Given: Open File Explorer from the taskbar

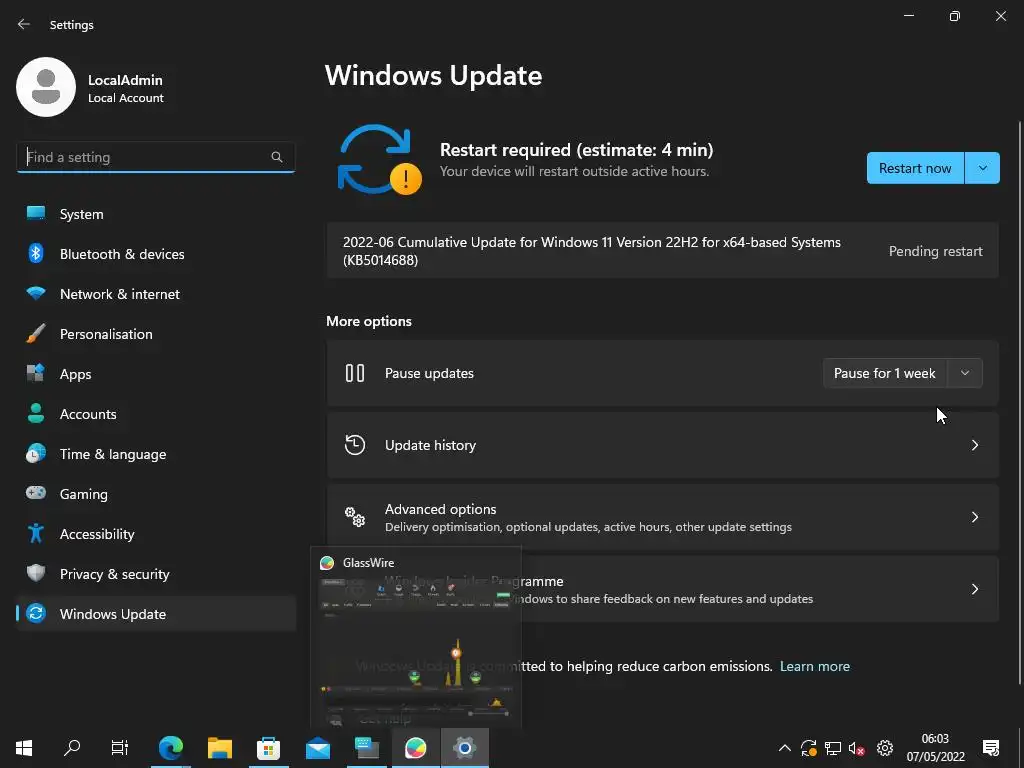Looking at the screenshot, I should click(220, 748).
